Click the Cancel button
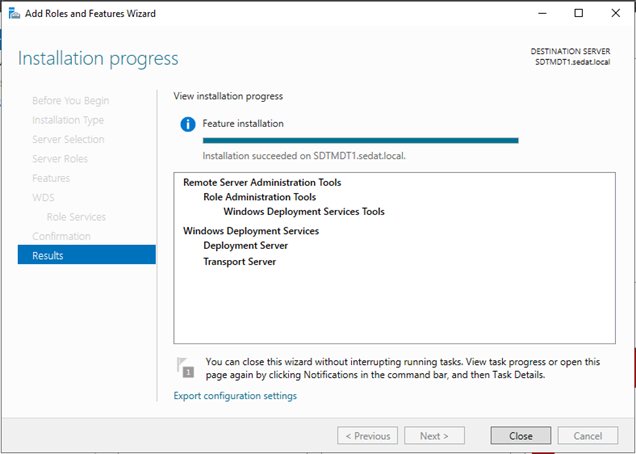 click(588, 436)
